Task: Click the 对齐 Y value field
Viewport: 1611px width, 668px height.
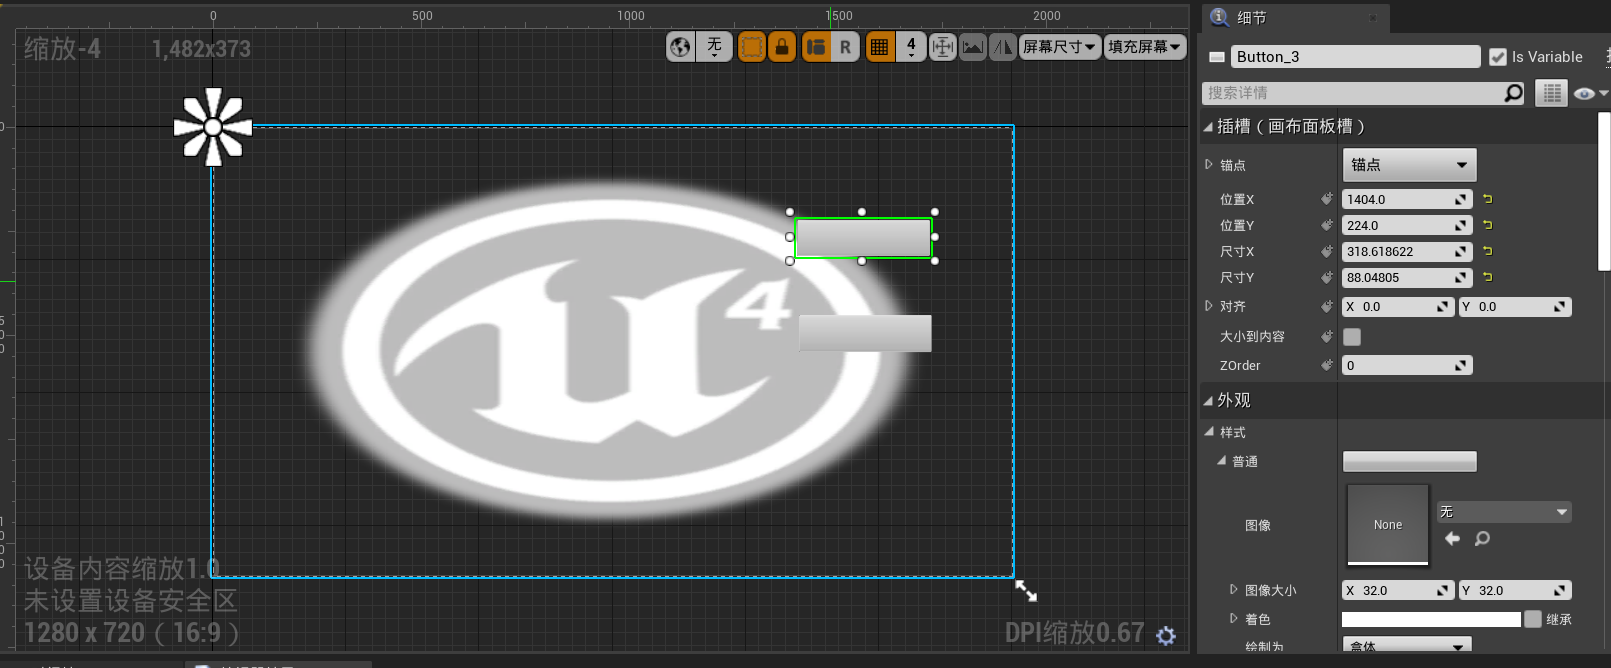Action: pos(1515,307)
